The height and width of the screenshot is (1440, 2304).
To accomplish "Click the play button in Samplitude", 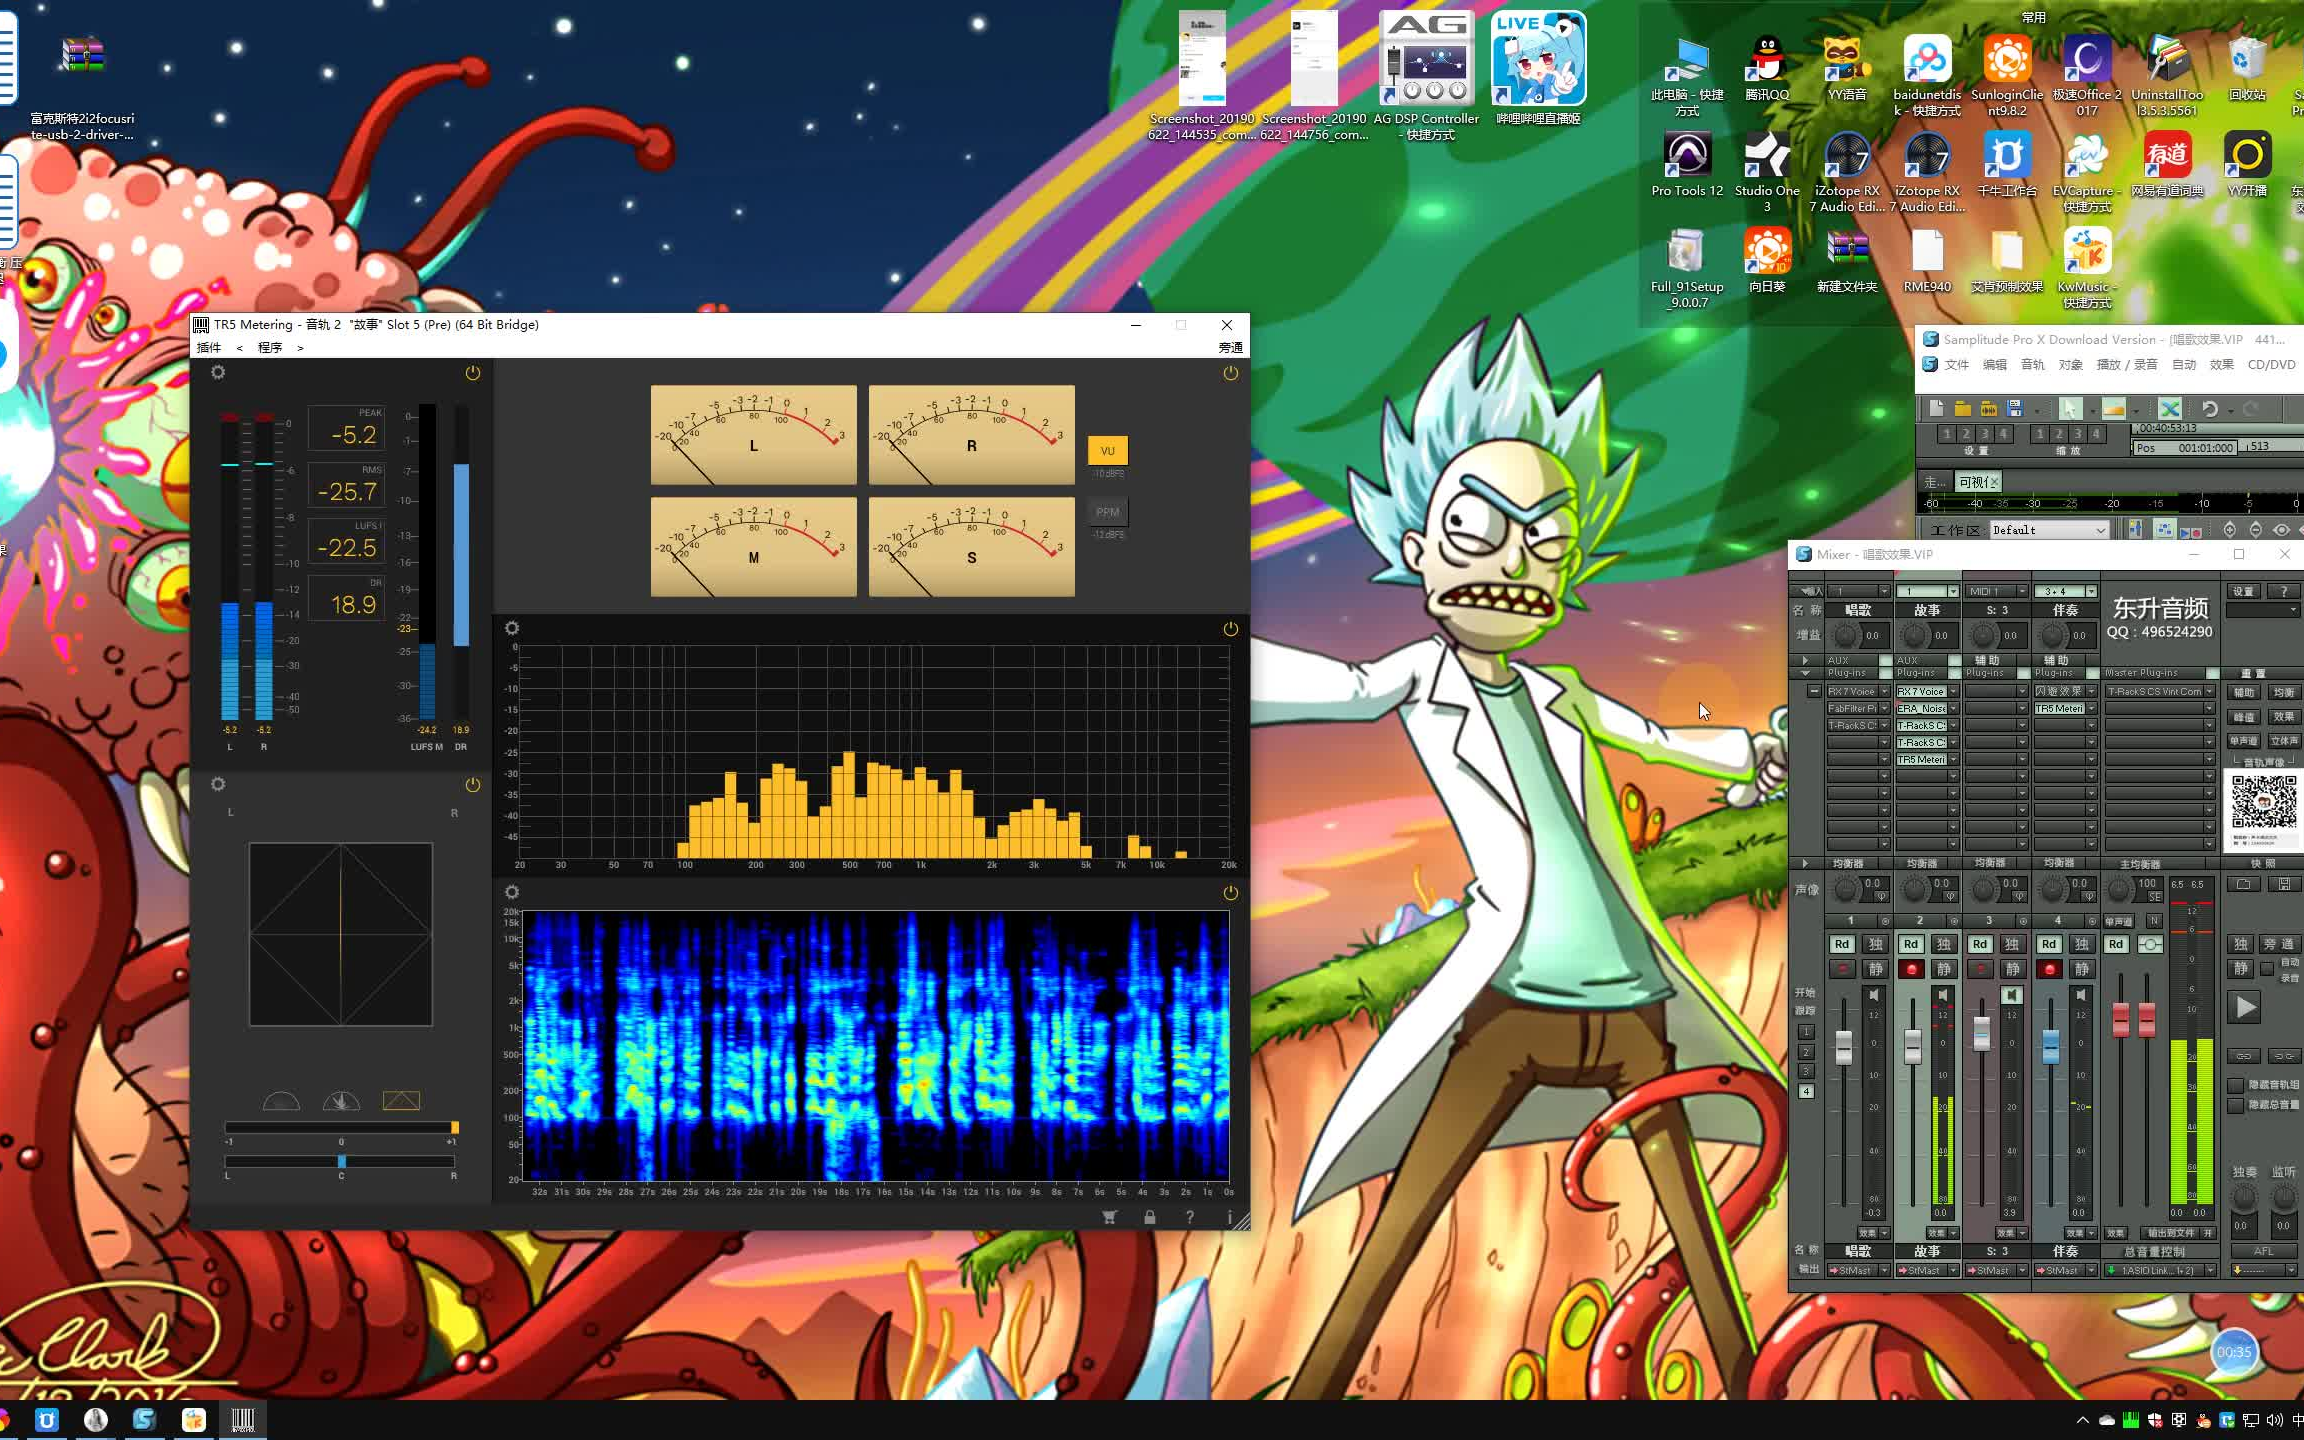I will (2244, 1007).
